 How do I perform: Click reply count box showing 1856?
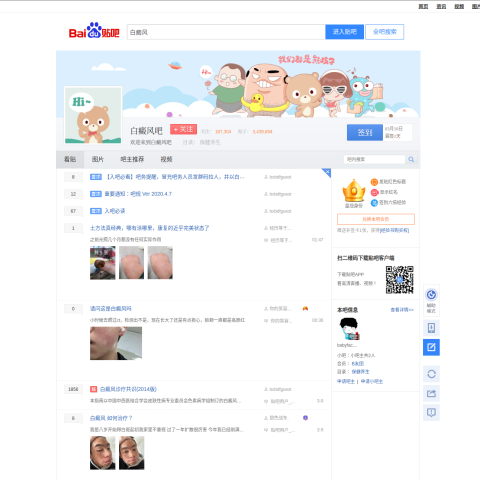pyautogui.click(x=73, y=389)
